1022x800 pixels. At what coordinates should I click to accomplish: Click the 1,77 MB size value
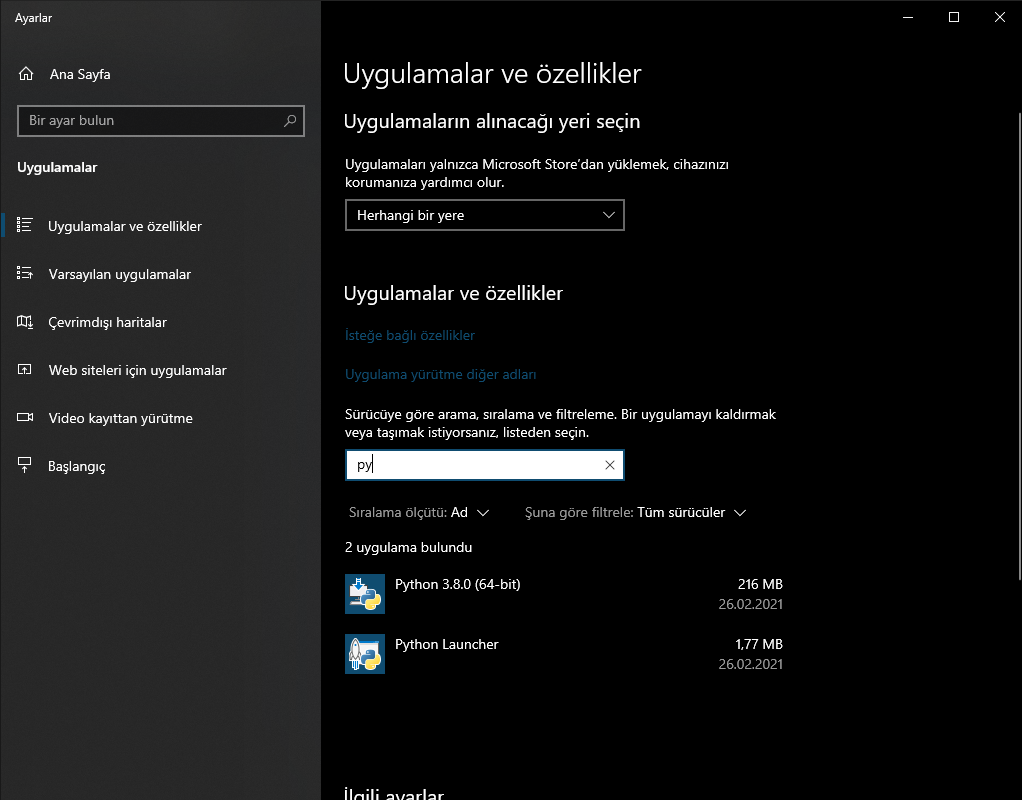pyautogui.click(x=759, y=644)
